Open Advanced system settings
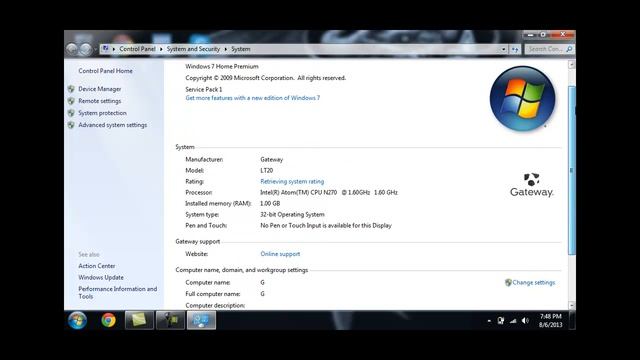This screenshot has height=360, width=640. (x=113, y=125)
